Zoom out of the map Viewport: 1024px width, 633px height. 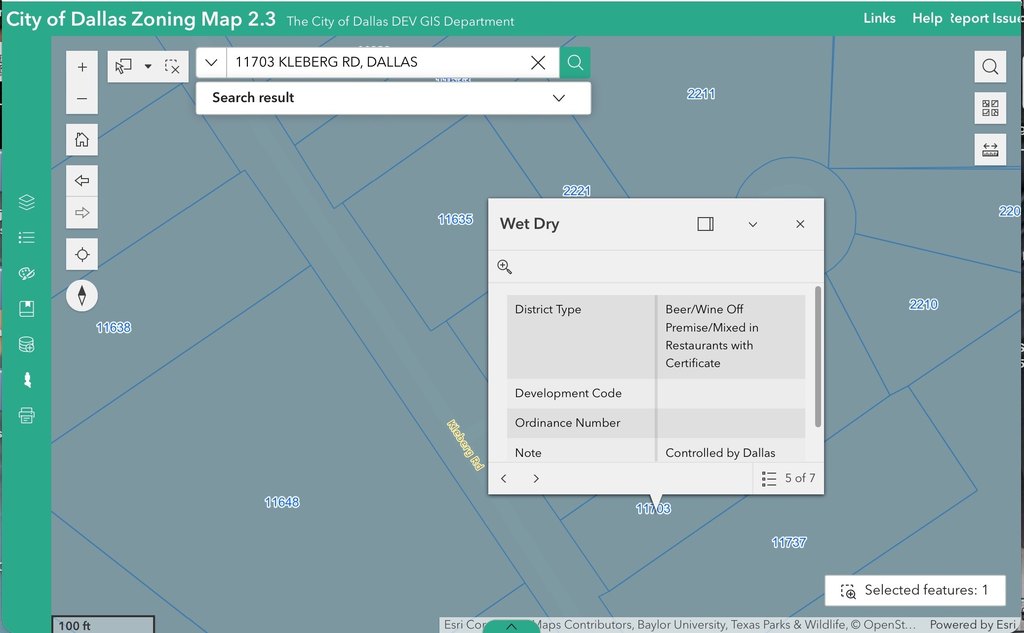pos(82,99)
